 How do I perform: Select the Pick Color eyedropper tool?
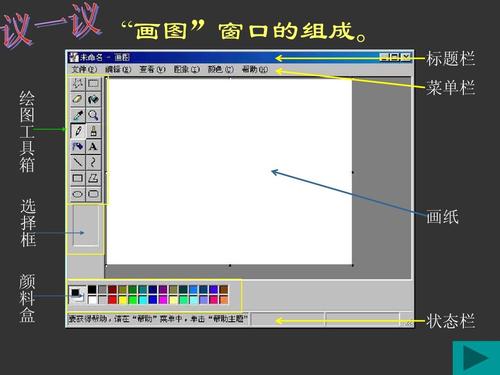(78, 115)
